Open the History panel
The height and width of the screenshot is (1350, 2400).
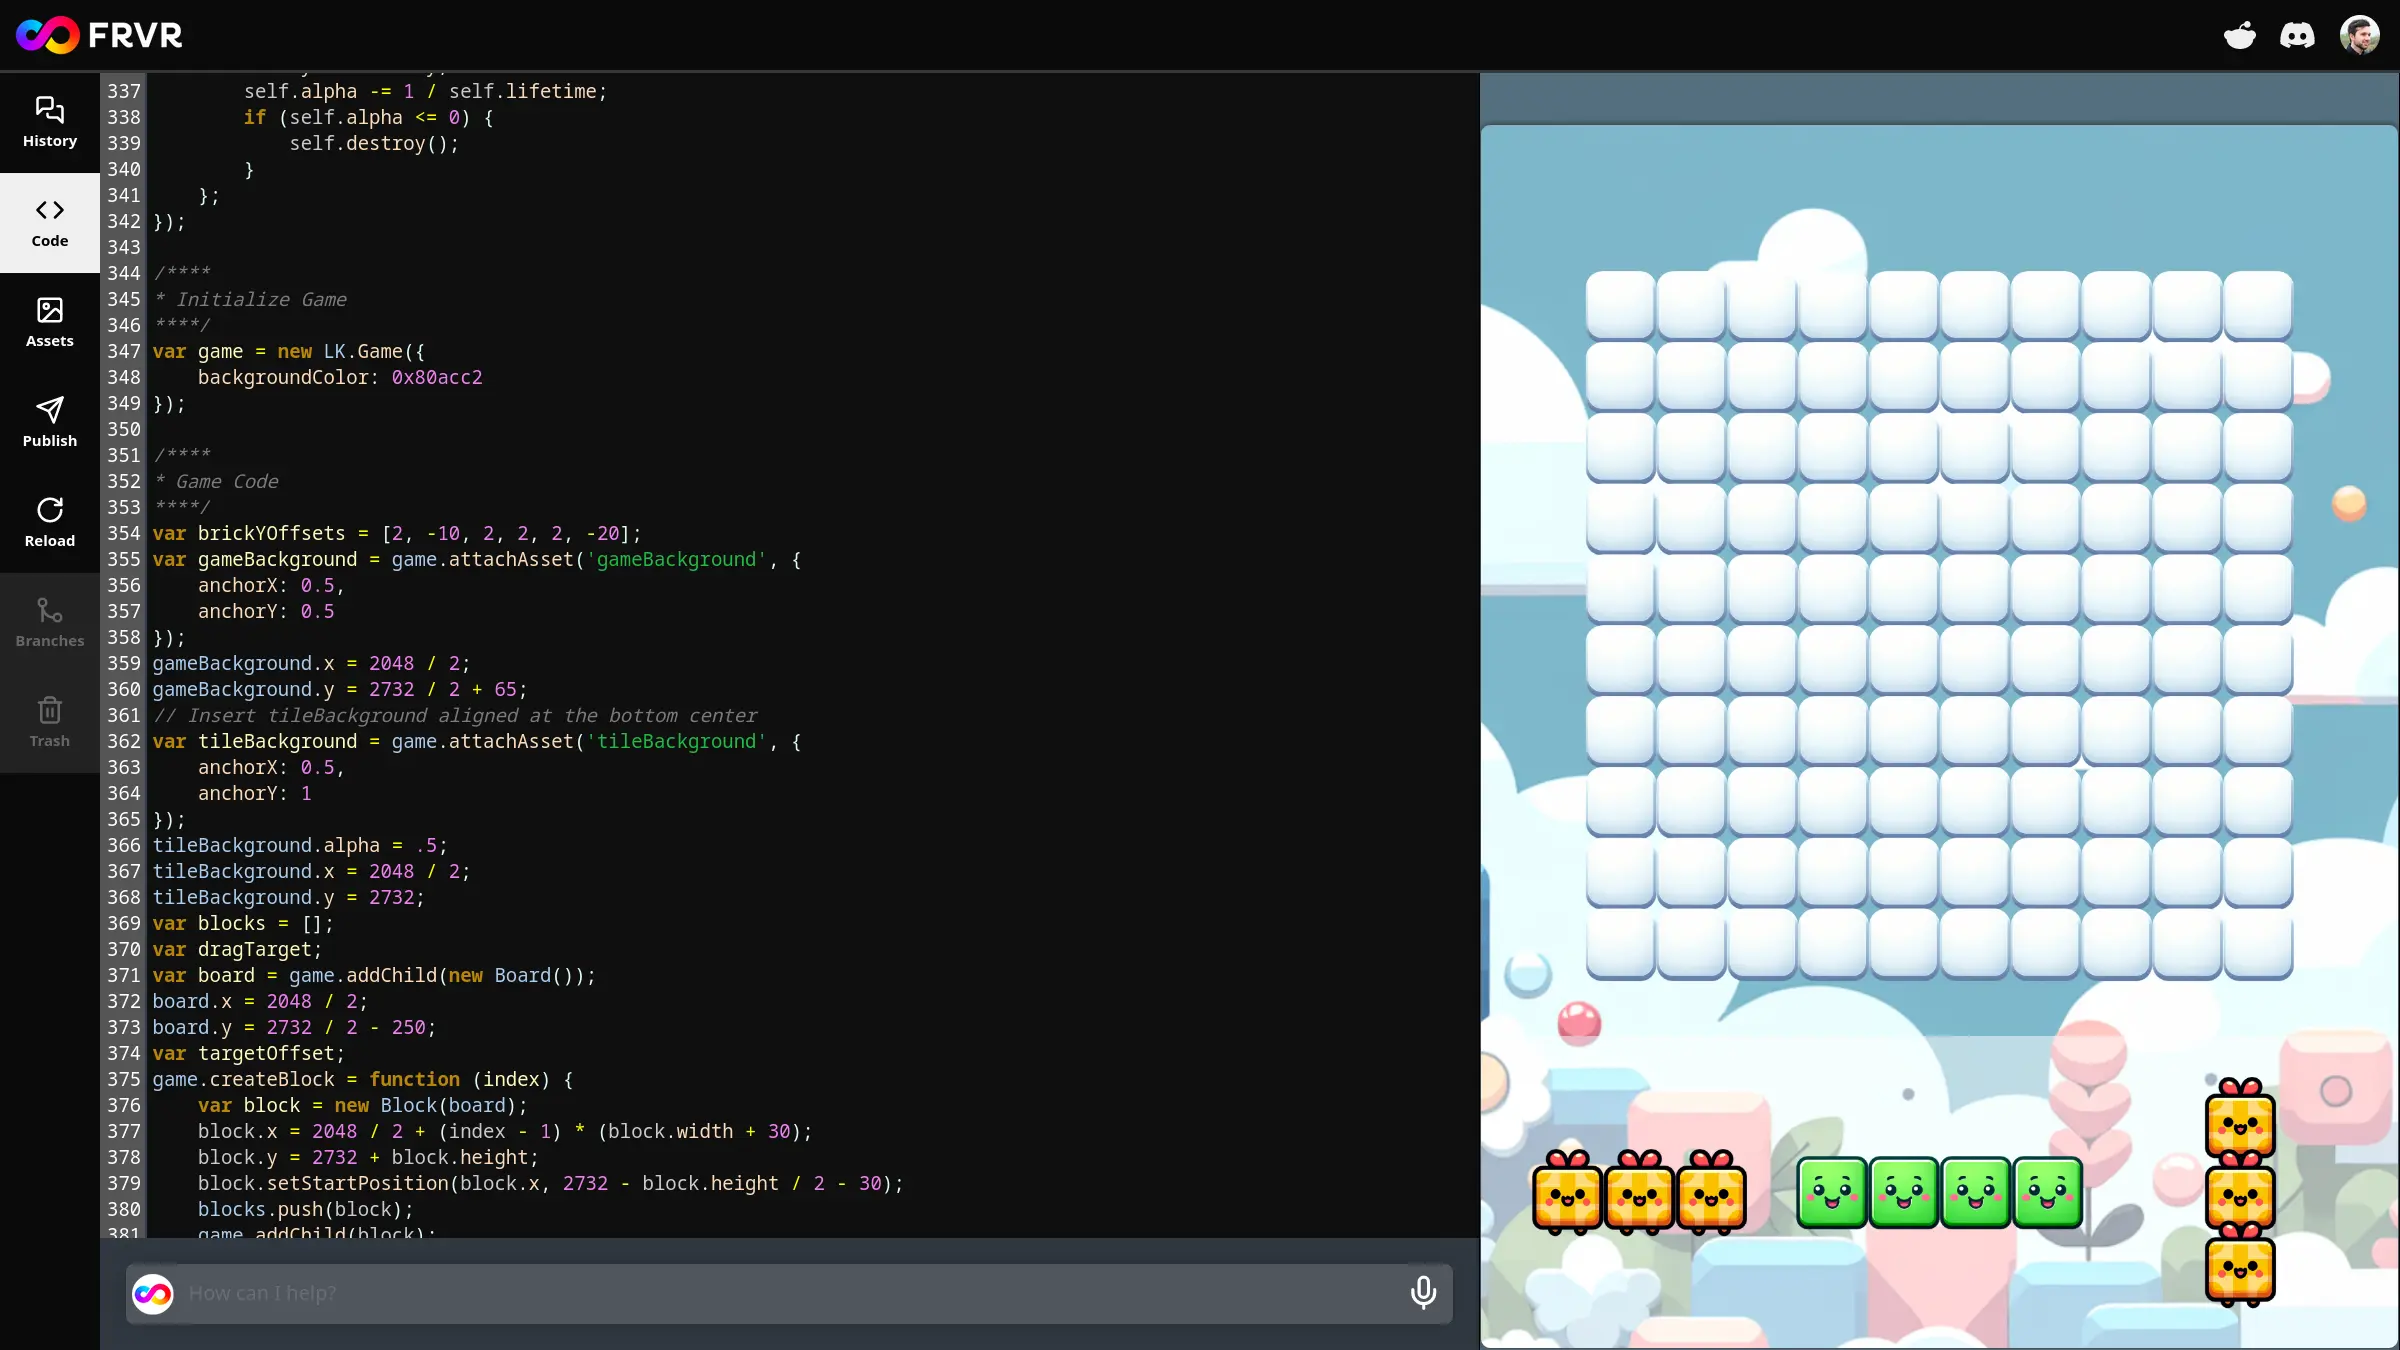[49, 120]
